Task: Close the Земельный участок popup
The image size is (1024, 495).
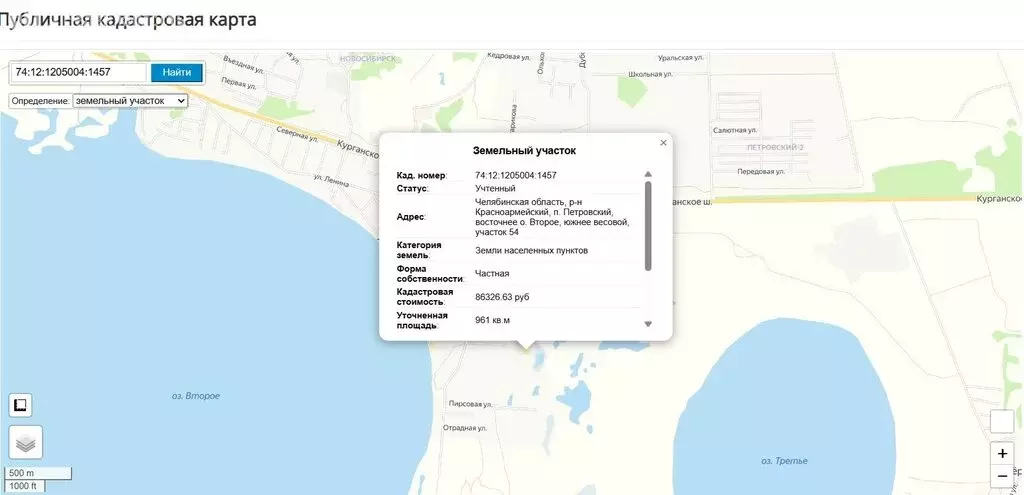Action: pos(663,143)
